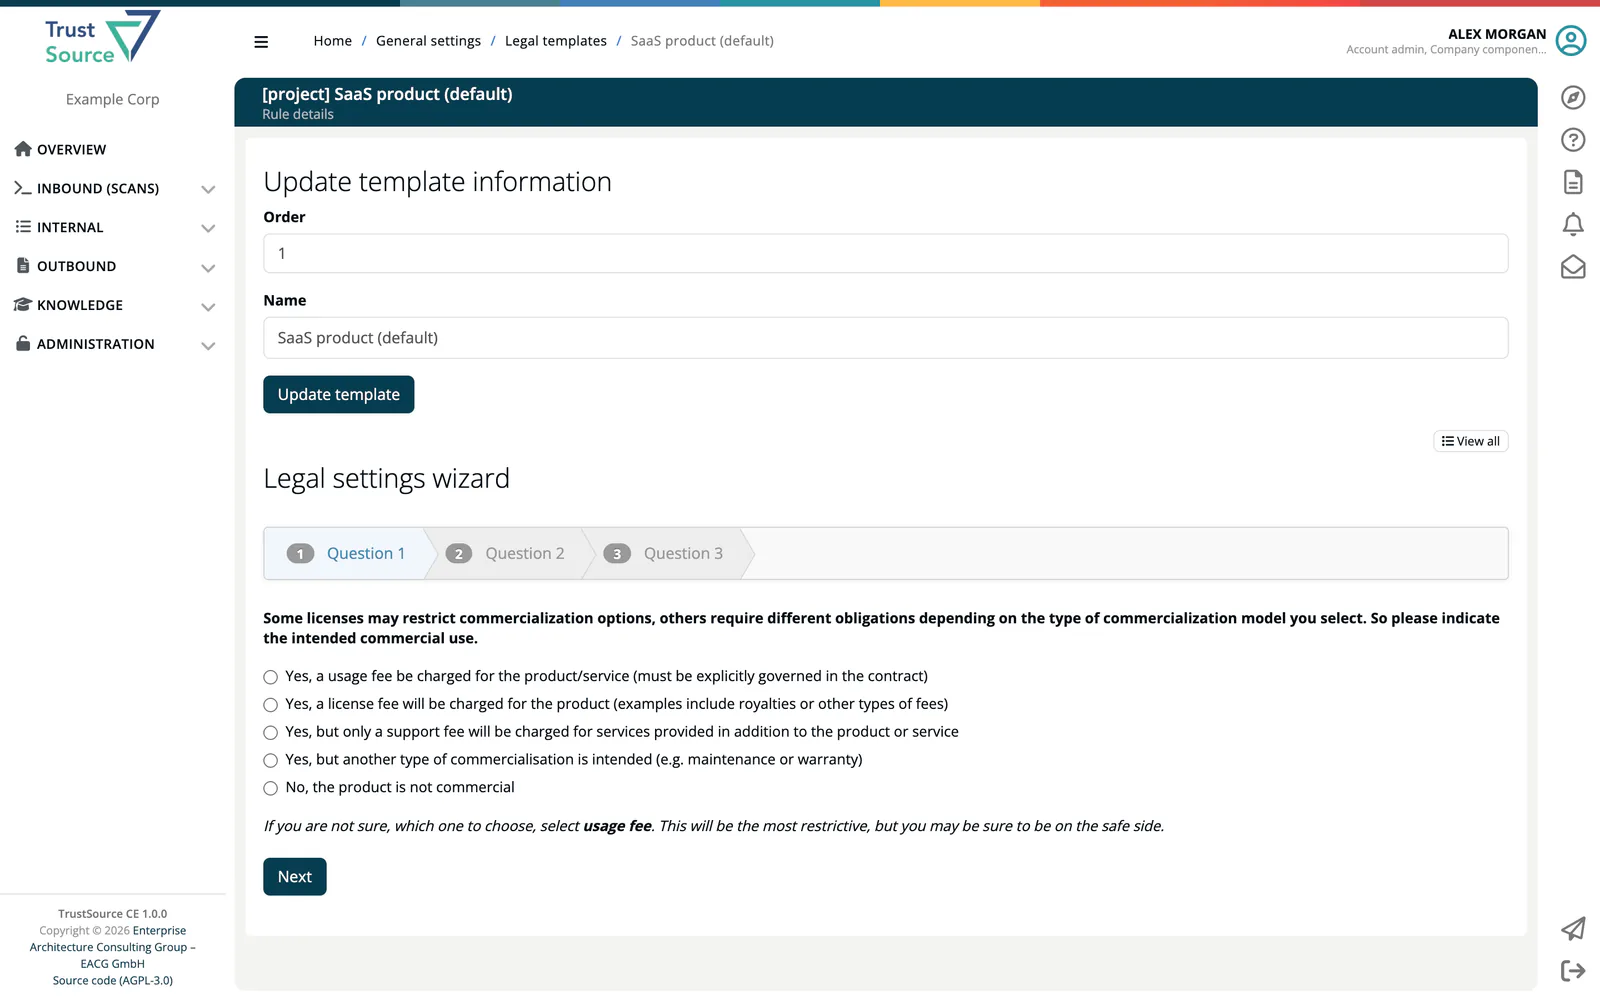This screenshot has width=1600, height=1000.
Task: Click the Administration lock icon
Action: click(23, 343)
